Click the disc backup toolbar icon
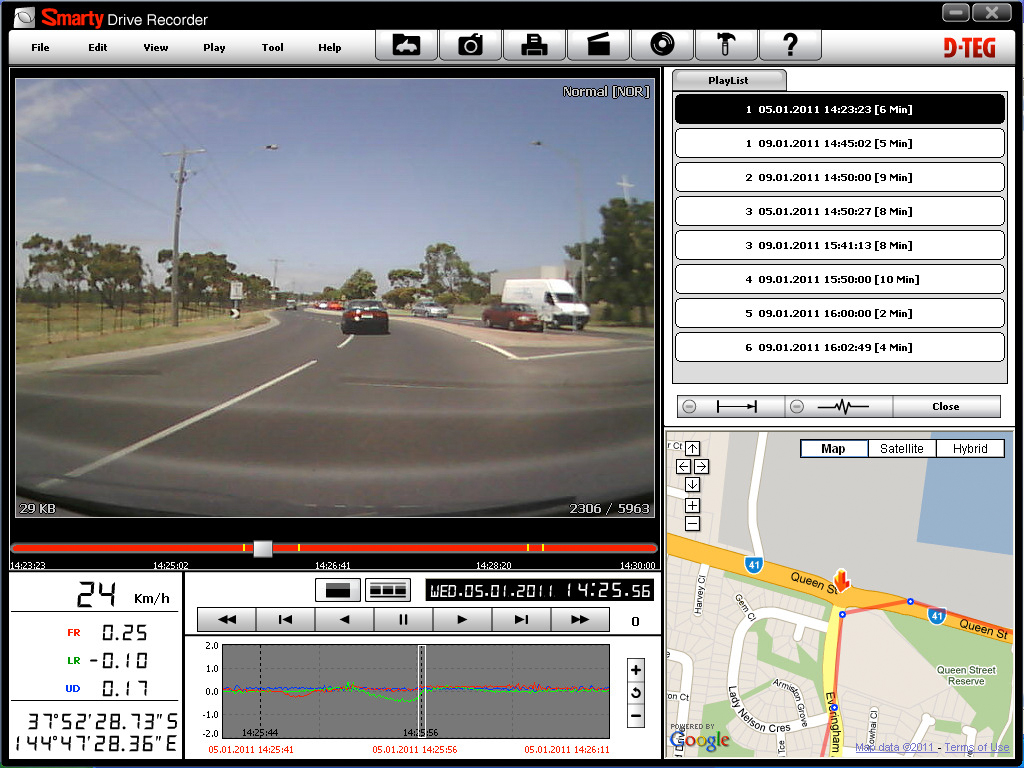1024x768 pixels. point(662,46)
